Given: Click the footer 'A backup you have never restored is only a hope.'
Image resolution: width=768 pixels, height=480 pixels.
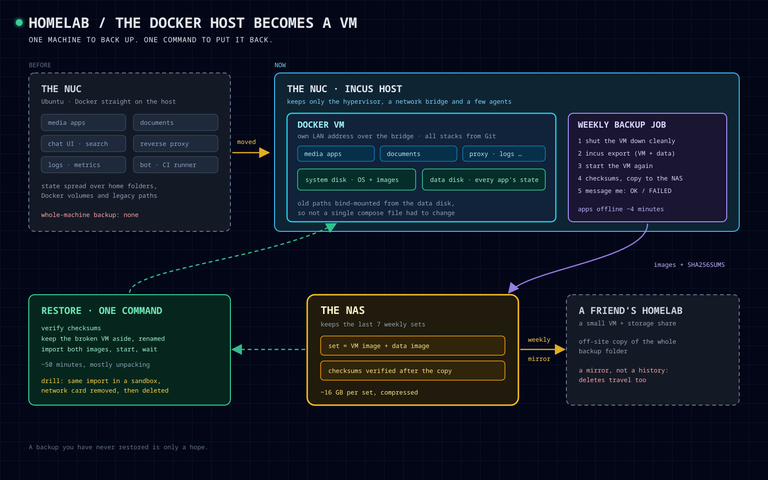Looking at the screenshot, I should pos(118,447).
